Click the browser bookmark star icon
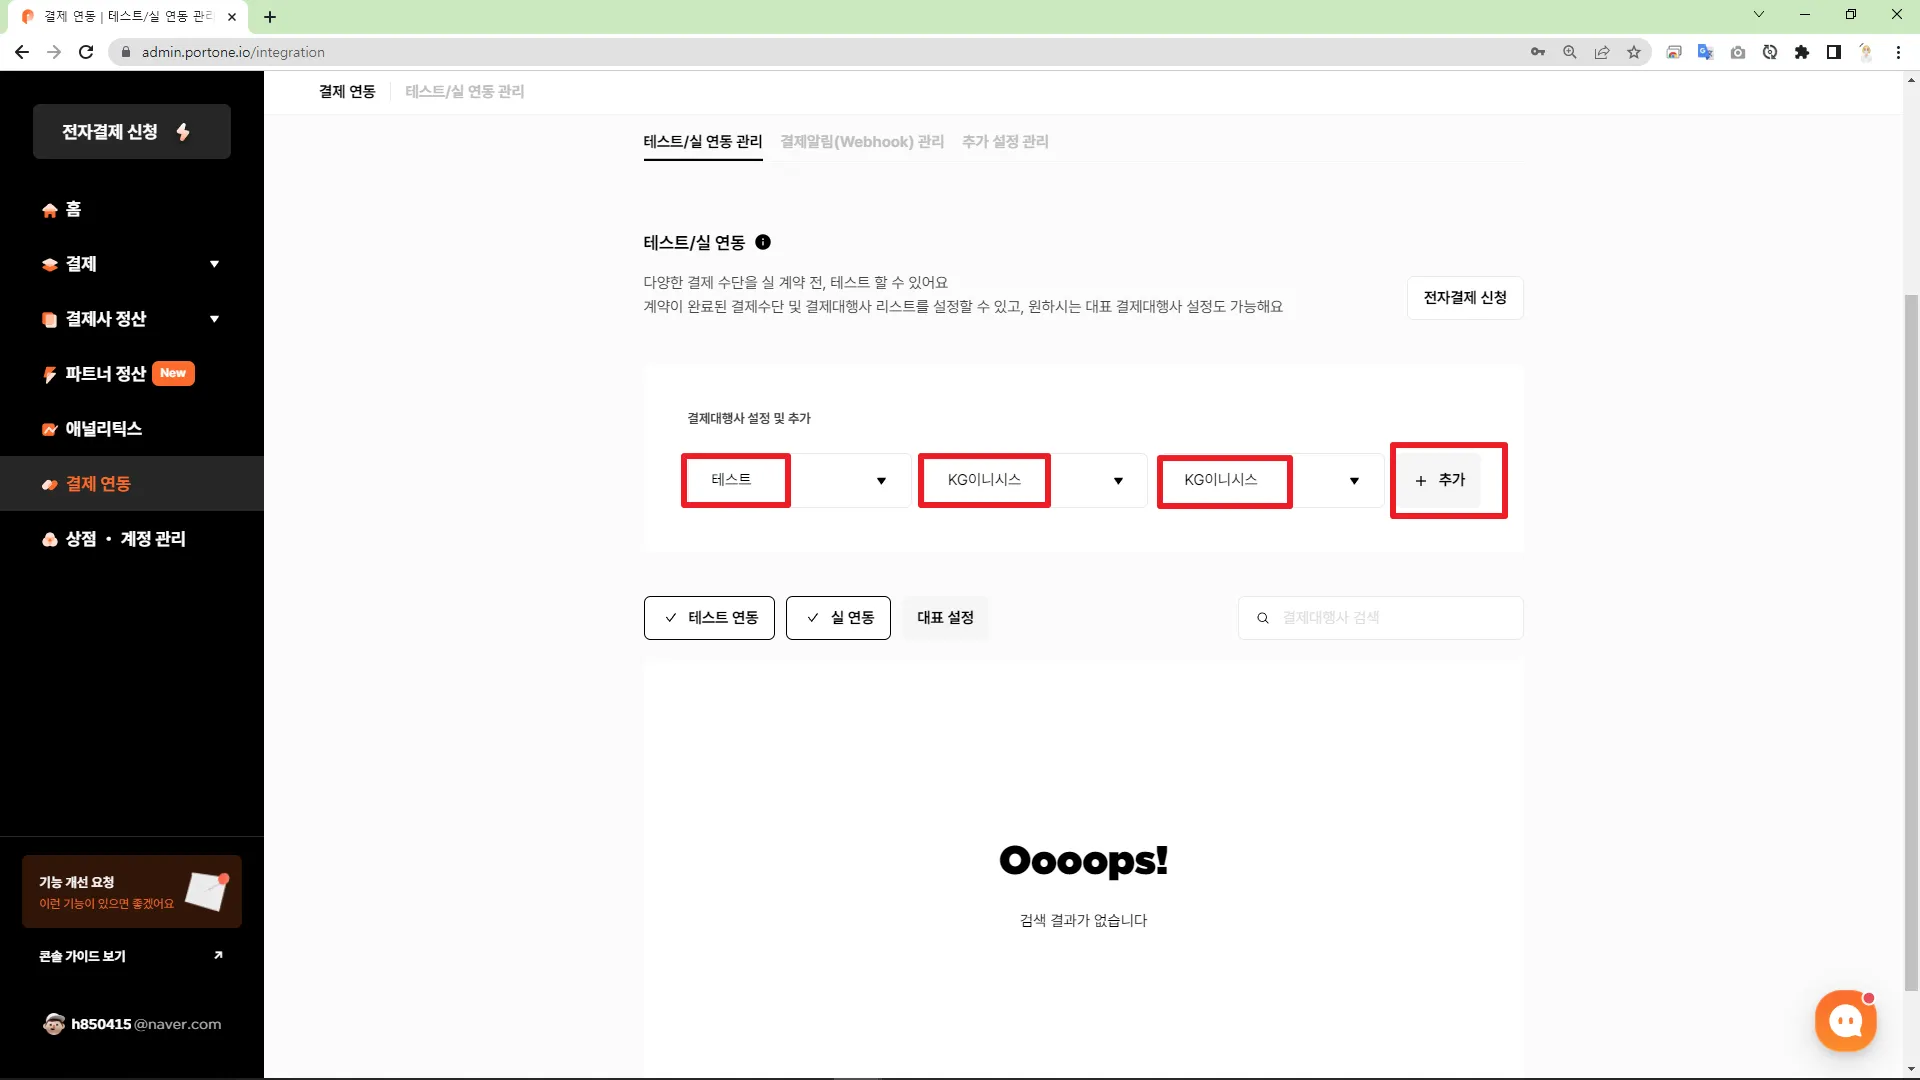1920x1080 pixels. [x=1634, y=52]
